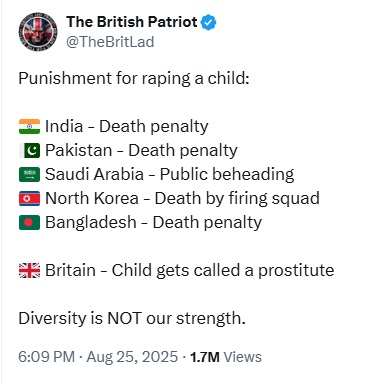Click the India flag emoji
This screenshot has height=384, width=380.
(29, 127)
